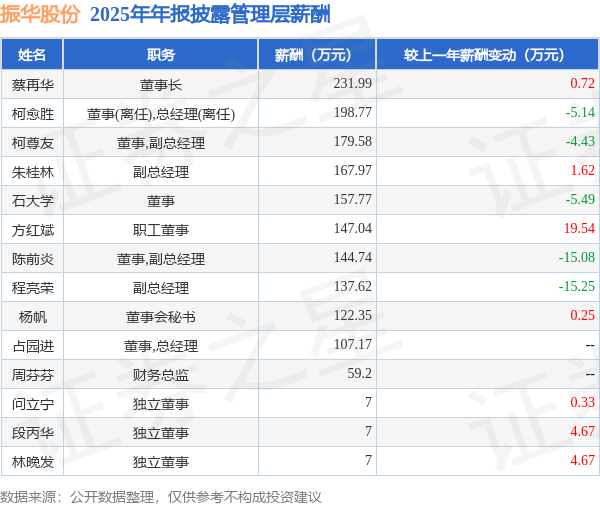This screenshot has height=506, width=600.
Task: Click the salary value 198.77
Action: (352, 112)
